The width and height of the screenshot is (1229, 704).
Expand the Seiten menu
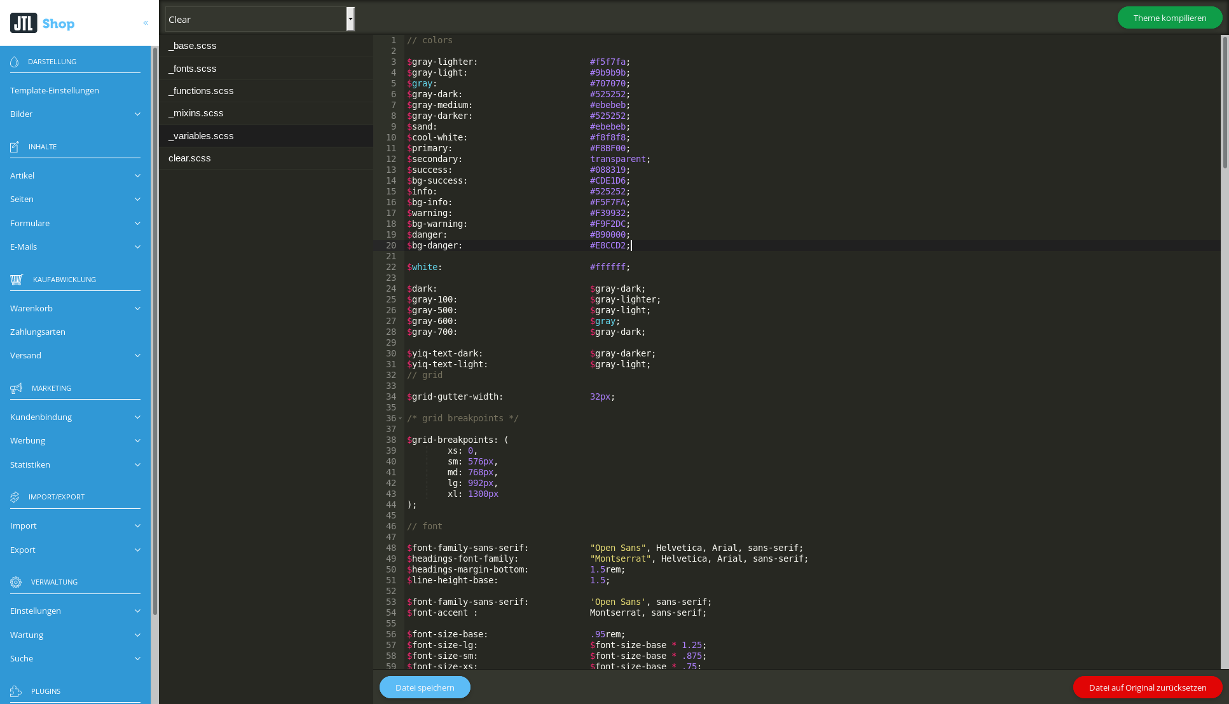[x=138, y=200]
